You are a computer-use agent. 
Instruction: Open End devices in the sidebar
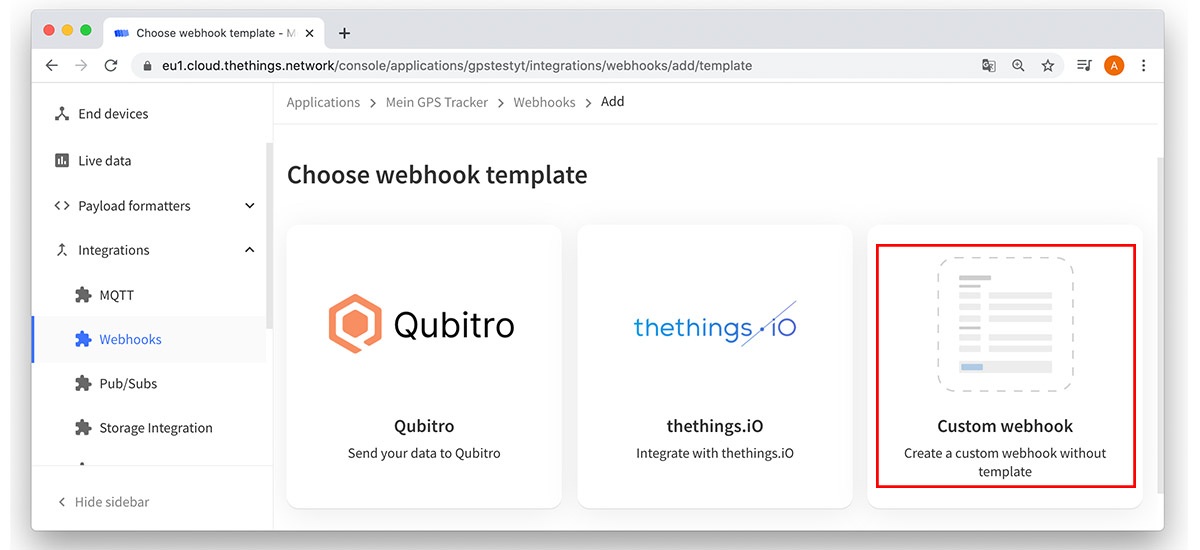pyautogui.click(x=113, y=114)
